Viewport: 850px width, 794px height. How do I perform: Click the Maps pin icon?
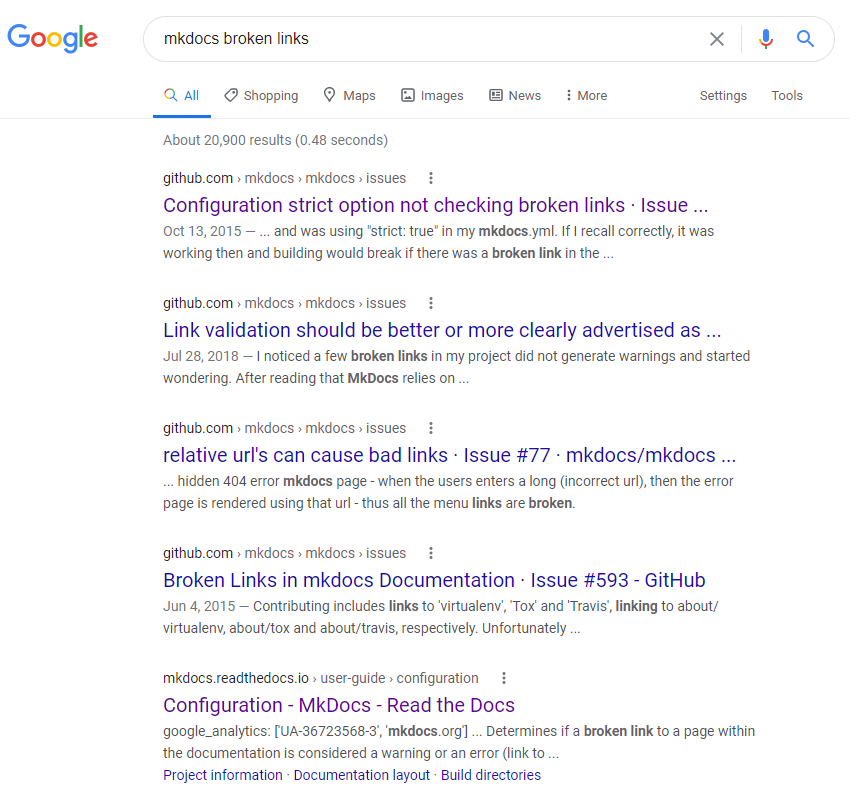click(329, 95)
